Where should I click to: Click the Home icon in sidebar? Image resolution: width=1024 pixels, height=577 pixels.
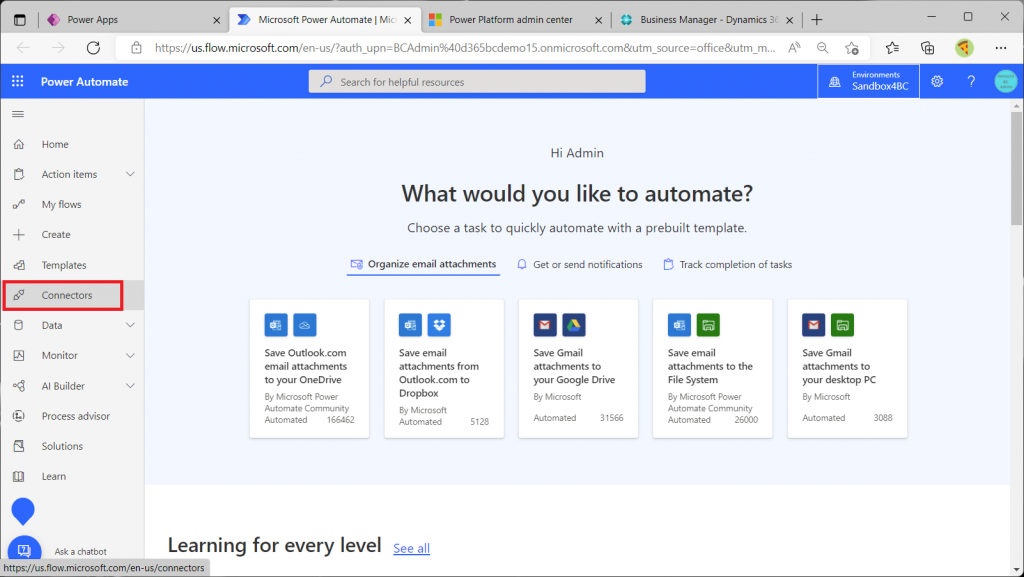pos(19,144)
